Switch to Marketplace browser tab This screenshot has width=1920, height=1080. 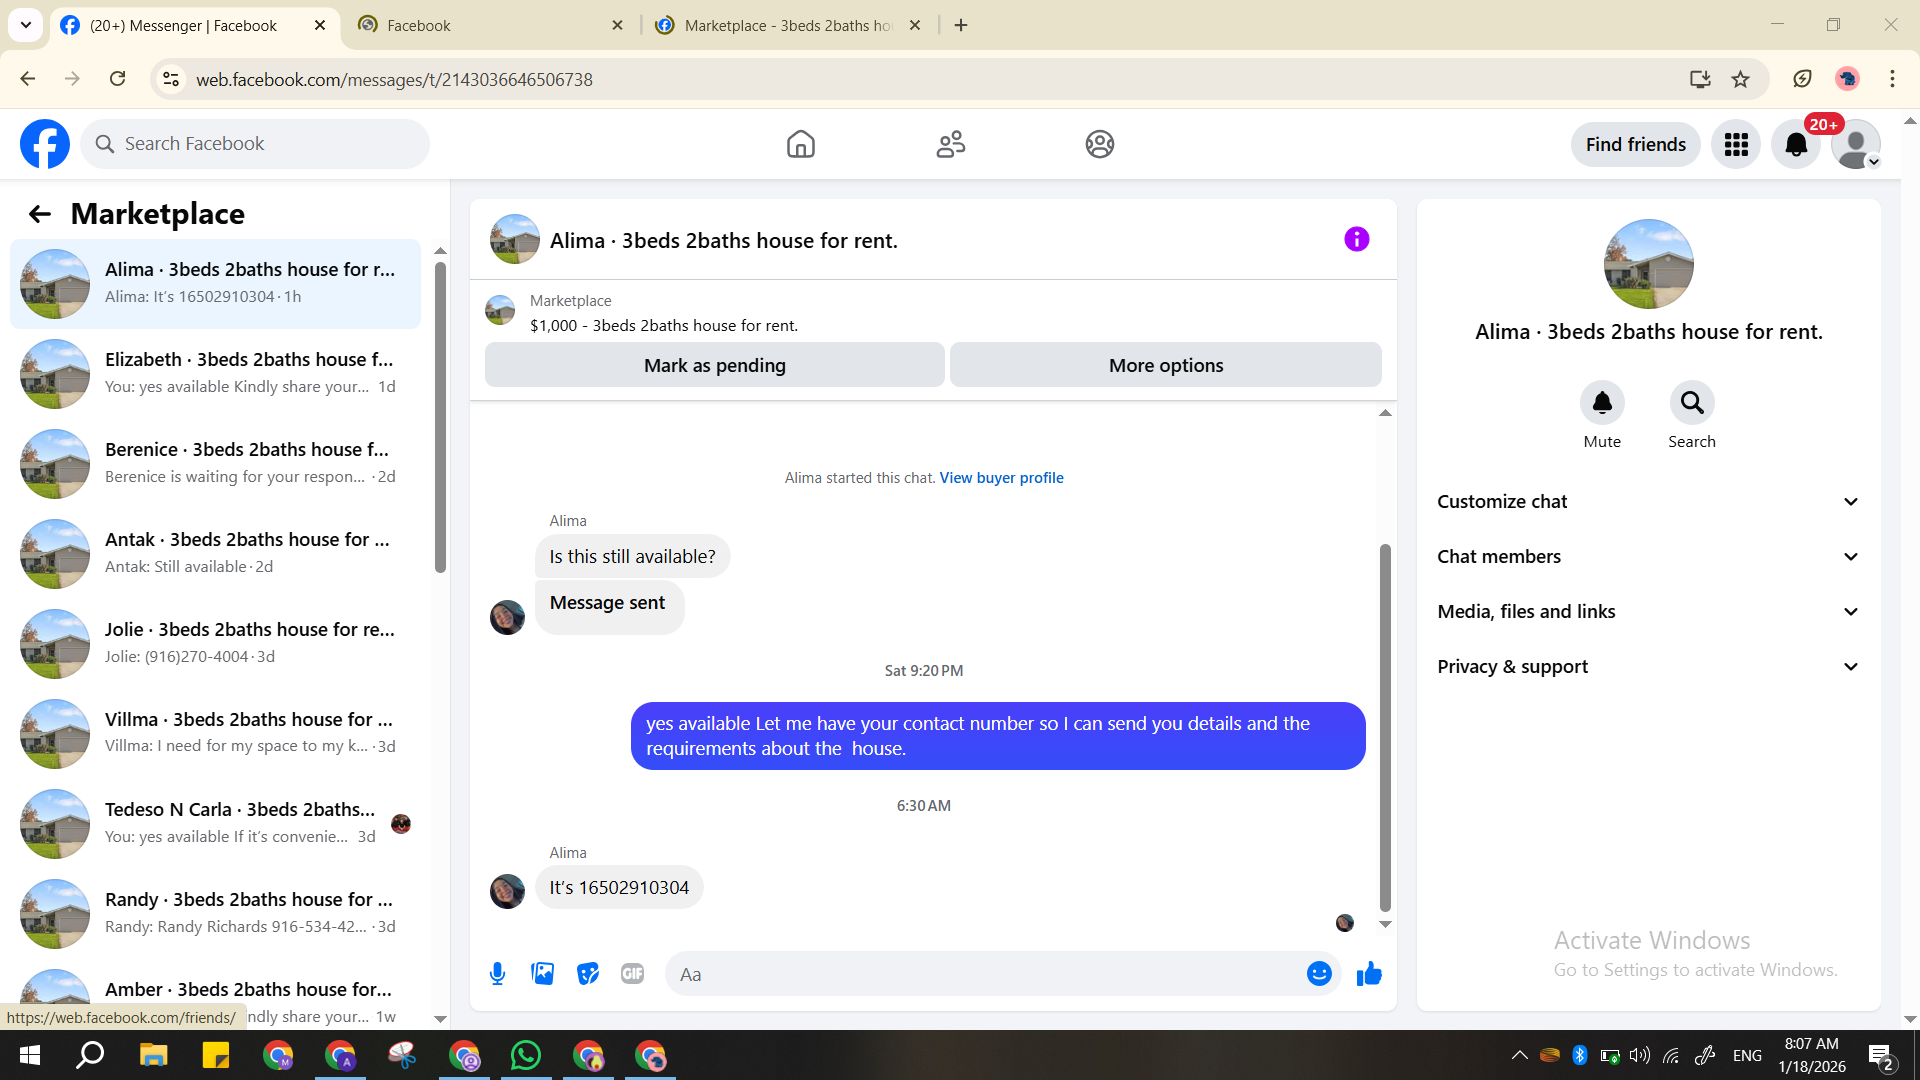(x=787, y=25)
